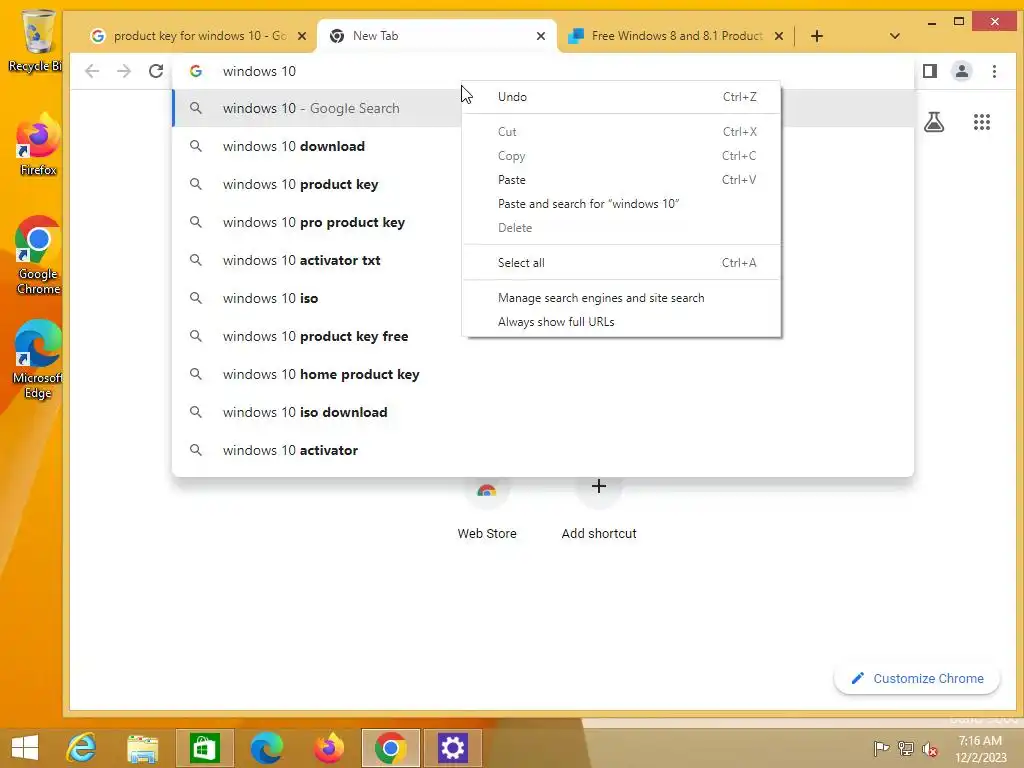The height and width of the screenshot is (768, 1024).
Task: Expand the tab search chevron
Action: click(x=895, y=36)
